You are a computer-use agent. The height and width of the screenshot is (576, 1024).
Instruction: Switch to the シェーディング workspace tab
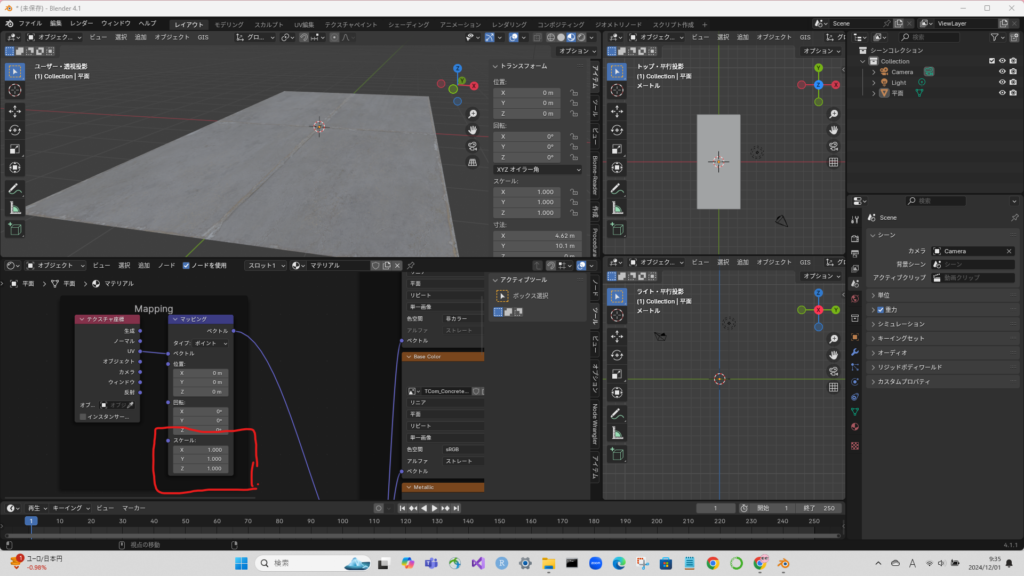[x=408, y=23]
